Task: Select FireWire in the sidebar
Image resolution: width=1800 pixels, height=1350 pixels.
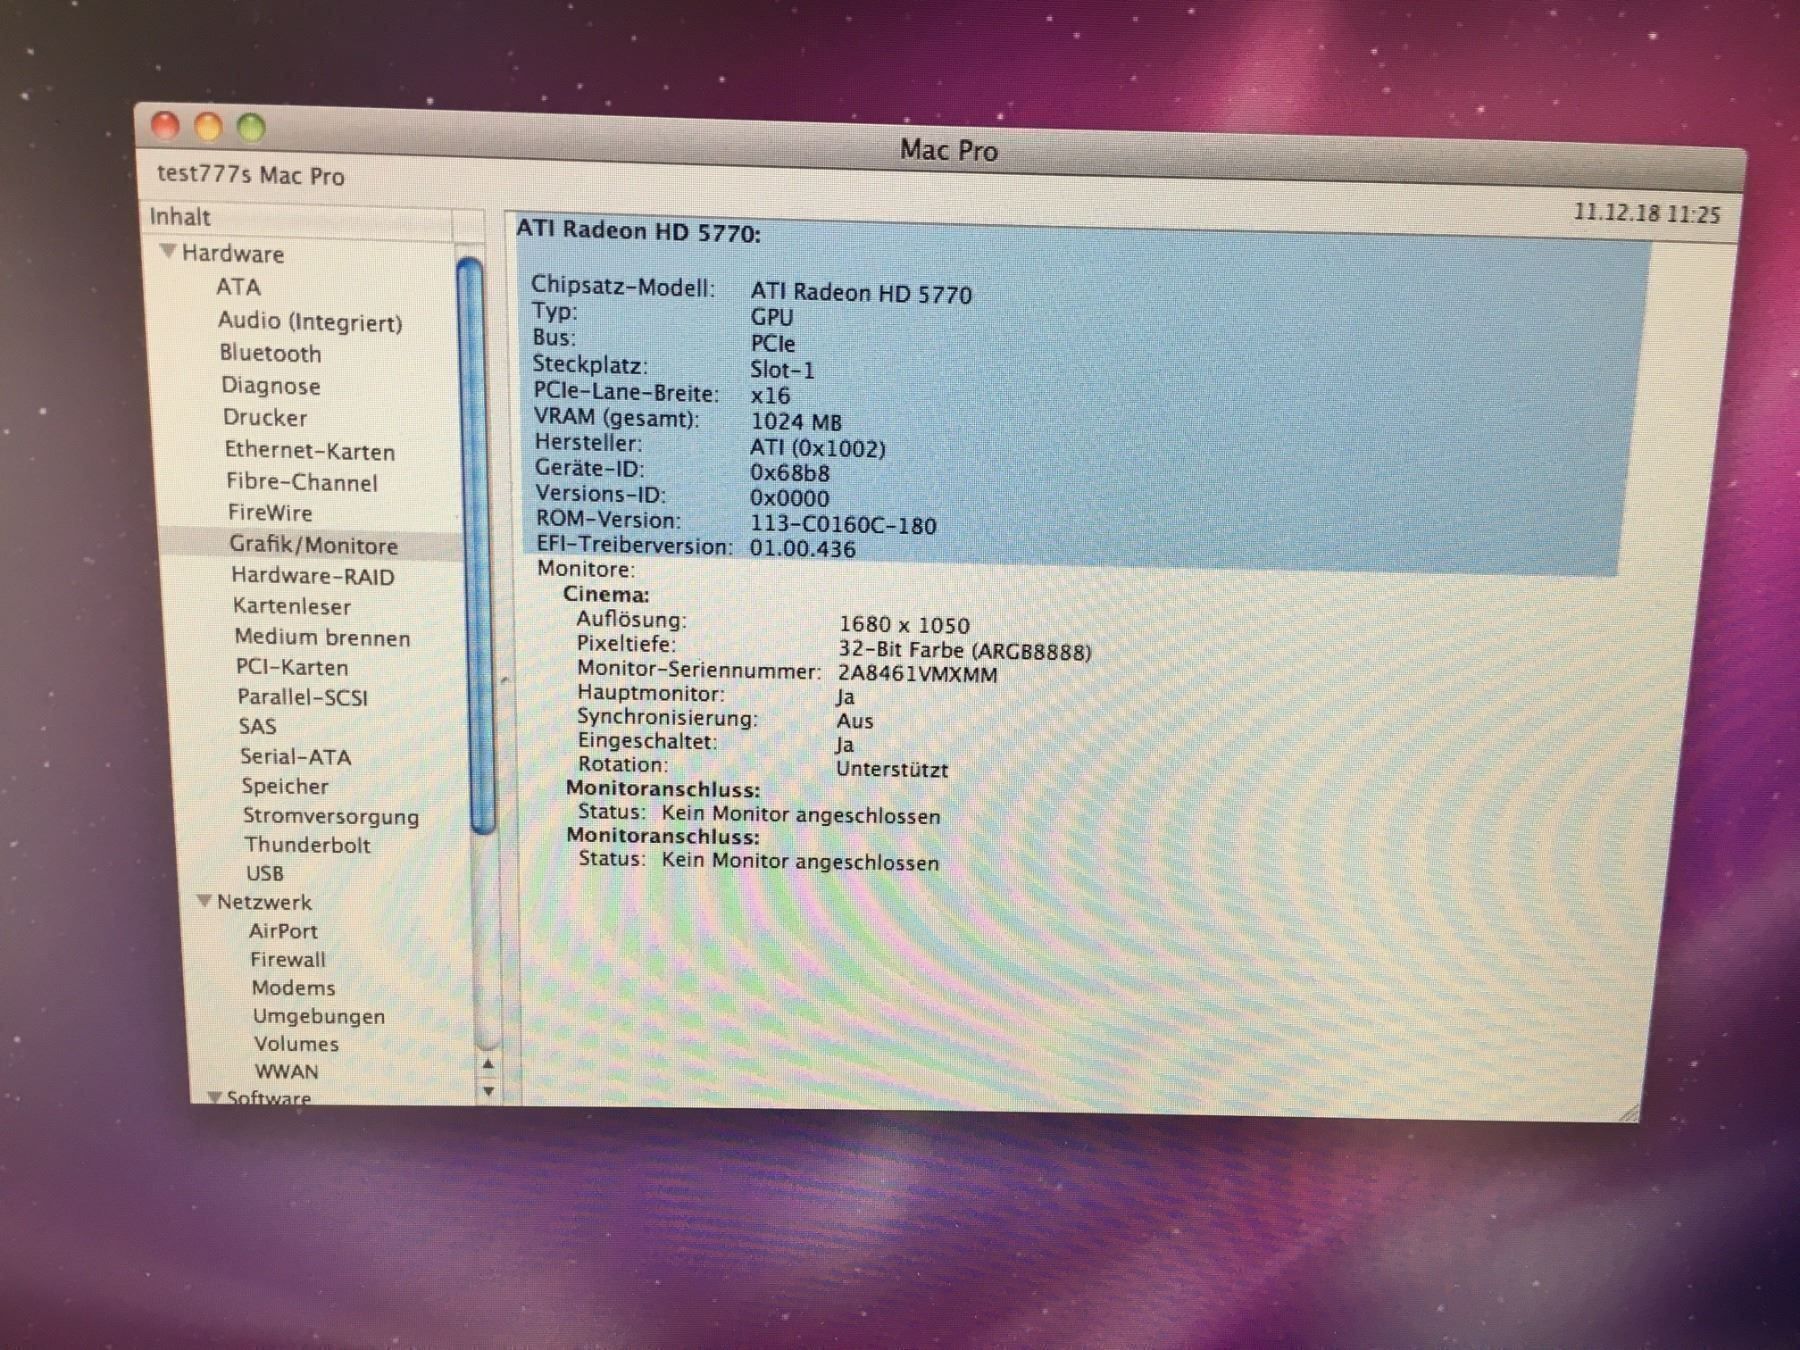Action: click(270, 513)
